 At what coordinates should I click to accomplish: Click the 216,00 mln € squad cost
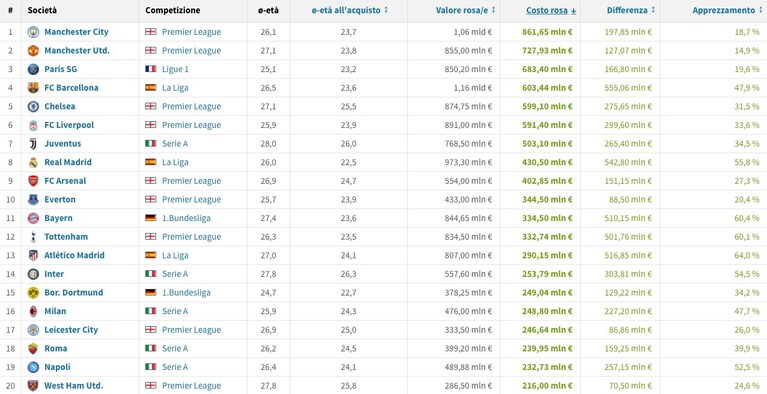click(547, 385)
